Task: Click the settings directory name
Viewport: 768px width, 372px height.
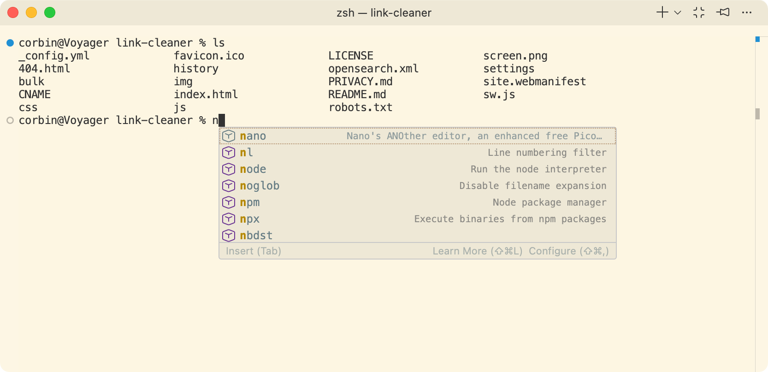Action: pos(509,69)
